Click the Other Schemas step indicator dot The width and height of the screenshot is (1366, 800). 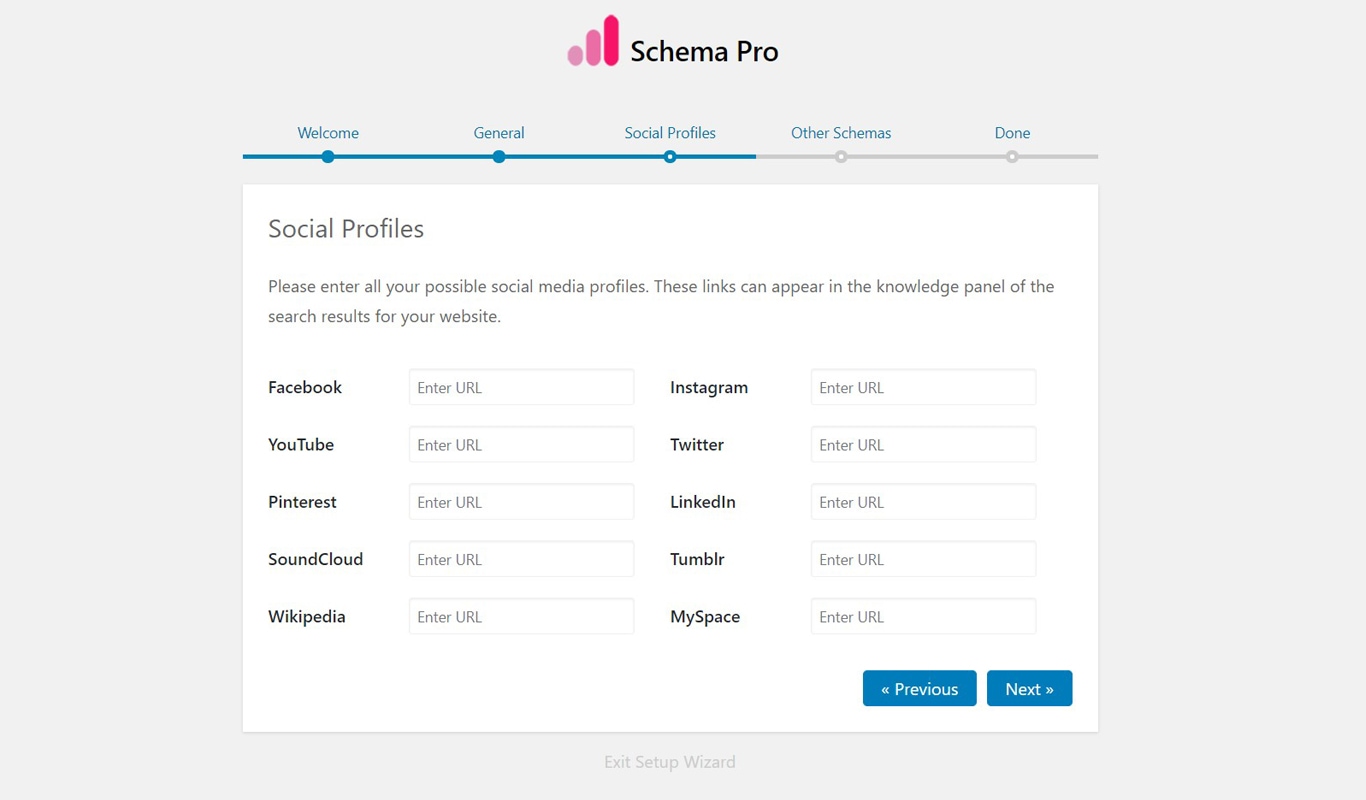pos(841,156)
